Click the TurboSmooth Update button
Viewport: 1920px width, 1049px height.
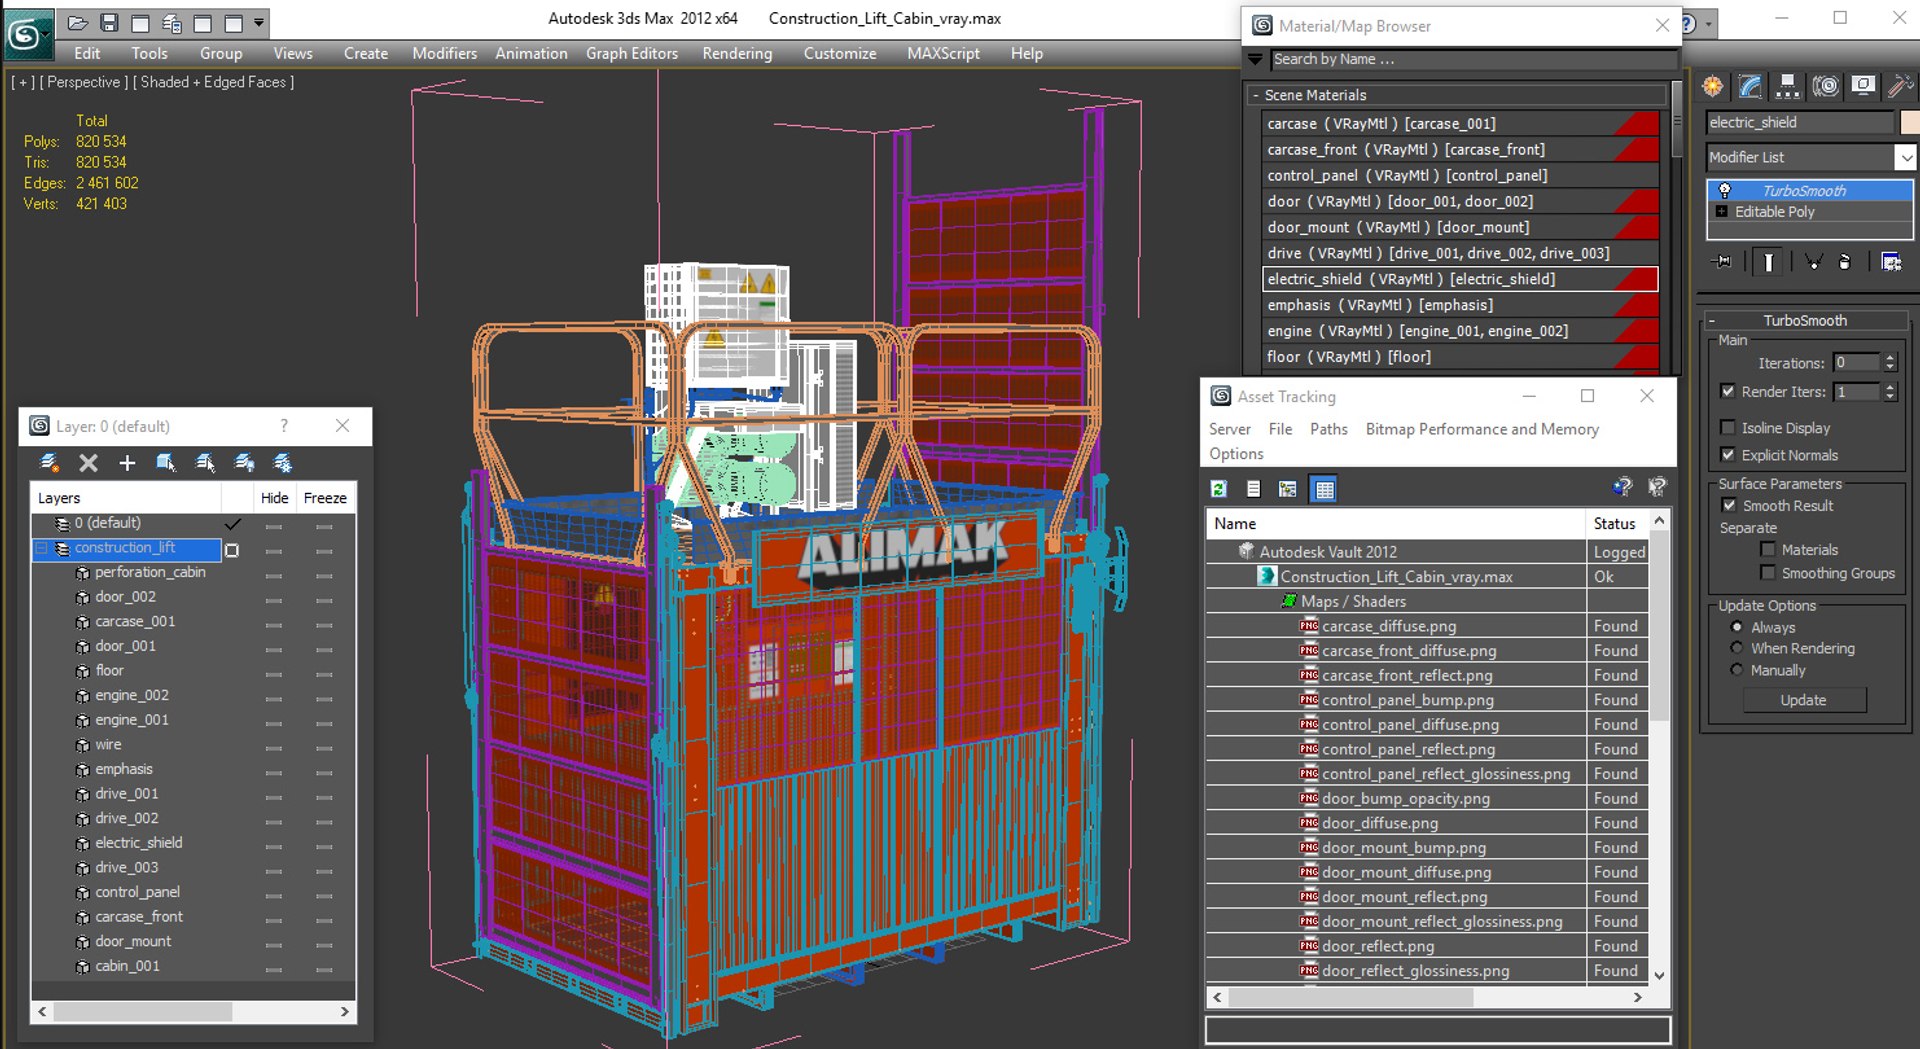click(x=1803, y=700)
